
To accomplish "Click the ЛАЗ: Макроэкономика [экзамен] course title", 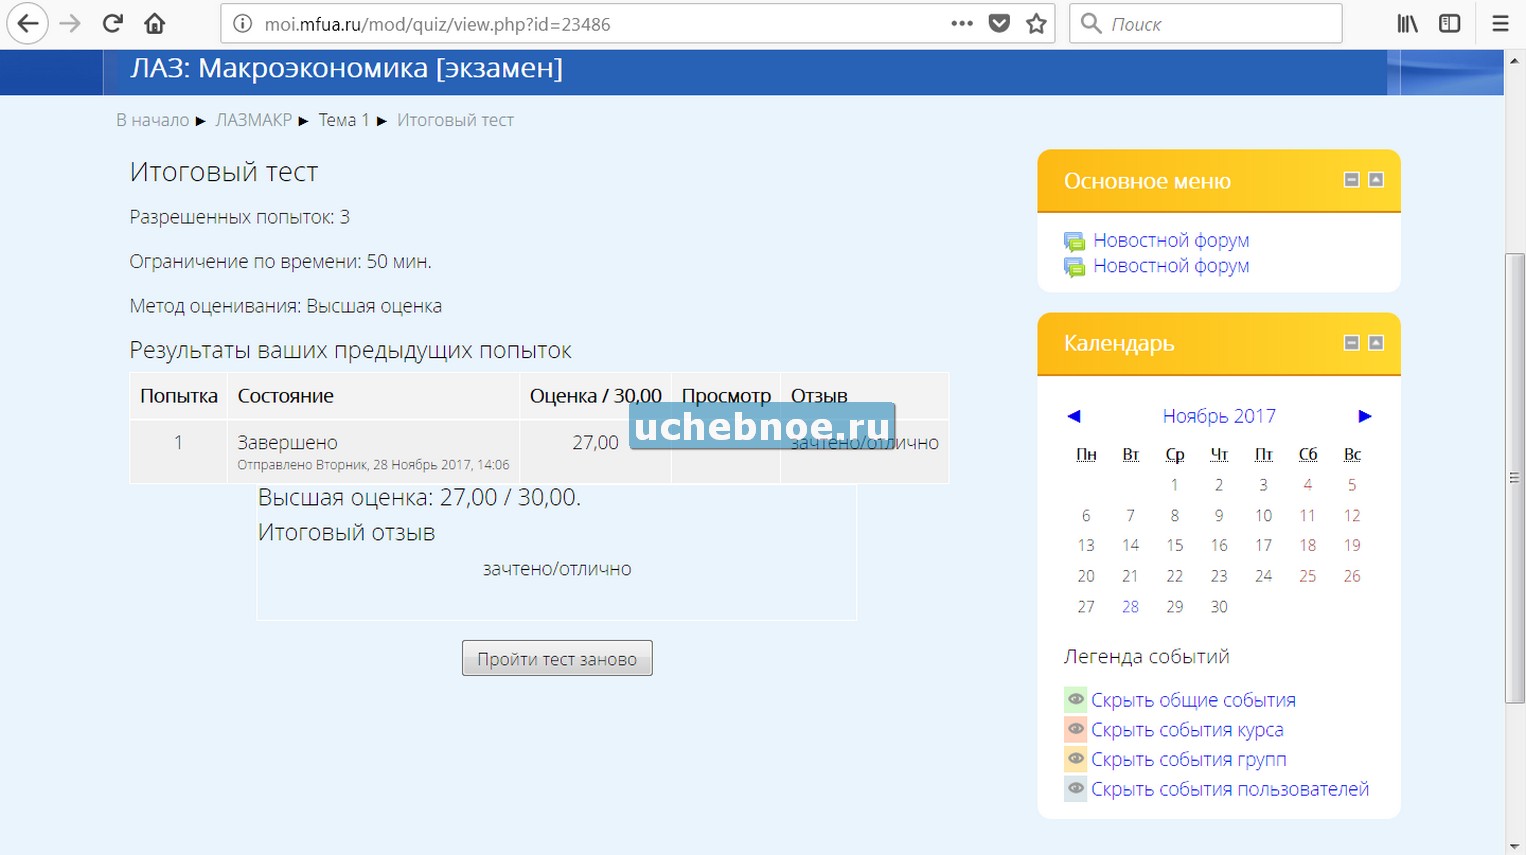I will (346, 68).
